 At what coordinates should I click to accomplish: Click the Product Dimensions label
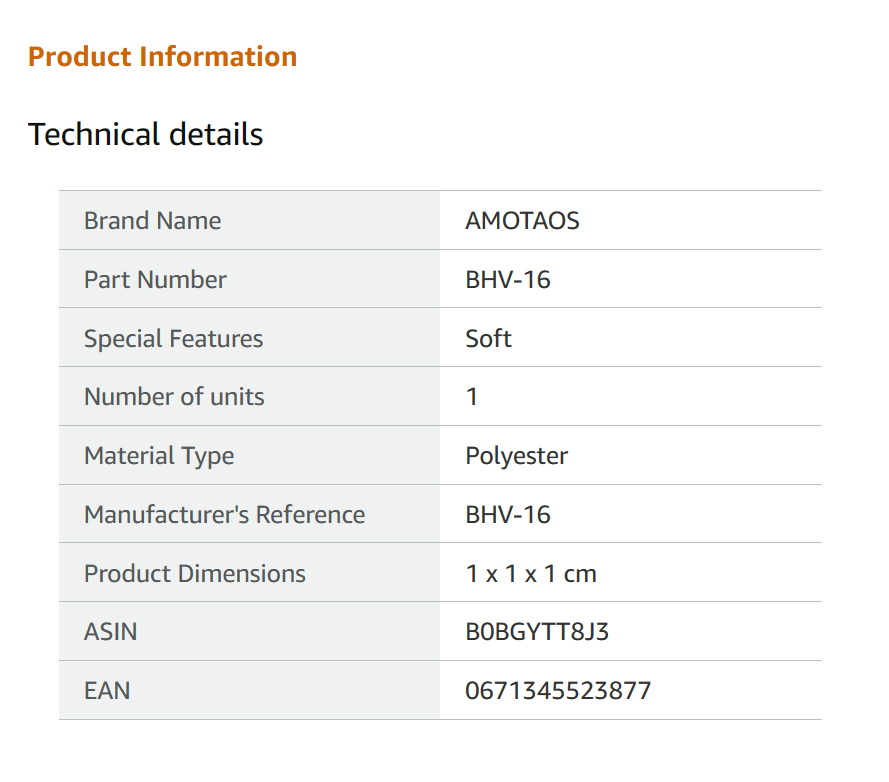click(x=195, y=574)
